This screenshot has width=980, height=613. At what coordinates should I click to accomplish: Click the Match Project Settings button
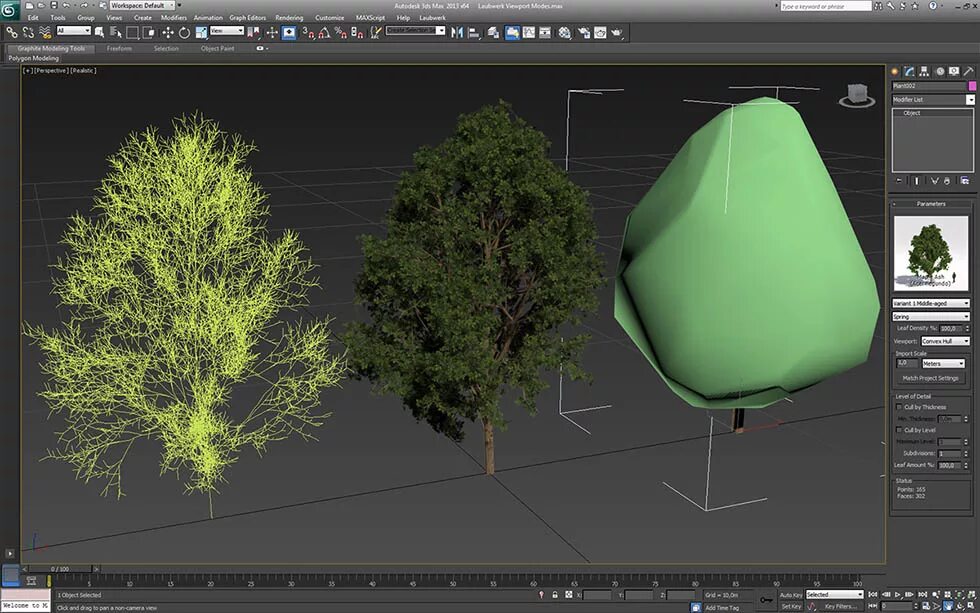pyautogui.click(x=930, y=378)
